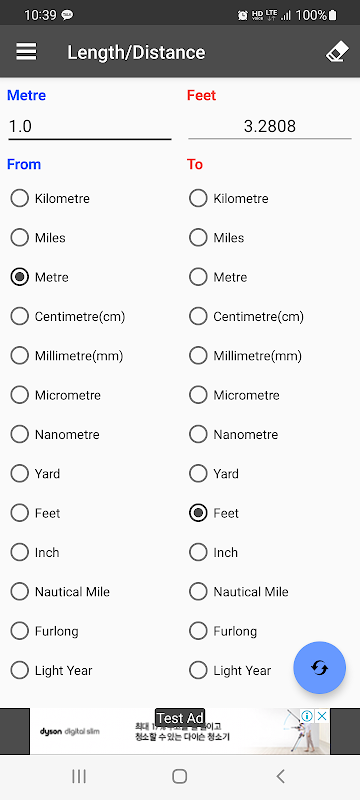Tap the Android home navigation icon
Screen dimensions: 360x800
pyautogui.click(x=179, y=776)
